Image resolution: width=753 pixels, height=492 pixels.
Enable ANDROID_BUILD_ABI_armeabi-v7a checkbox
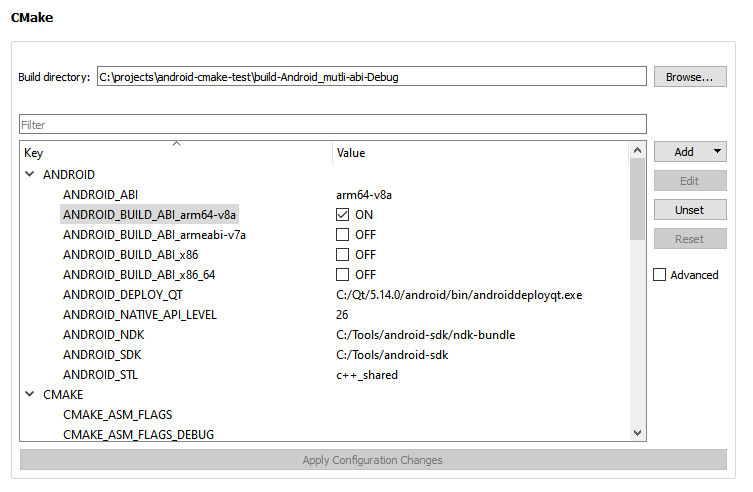[343, 235]
